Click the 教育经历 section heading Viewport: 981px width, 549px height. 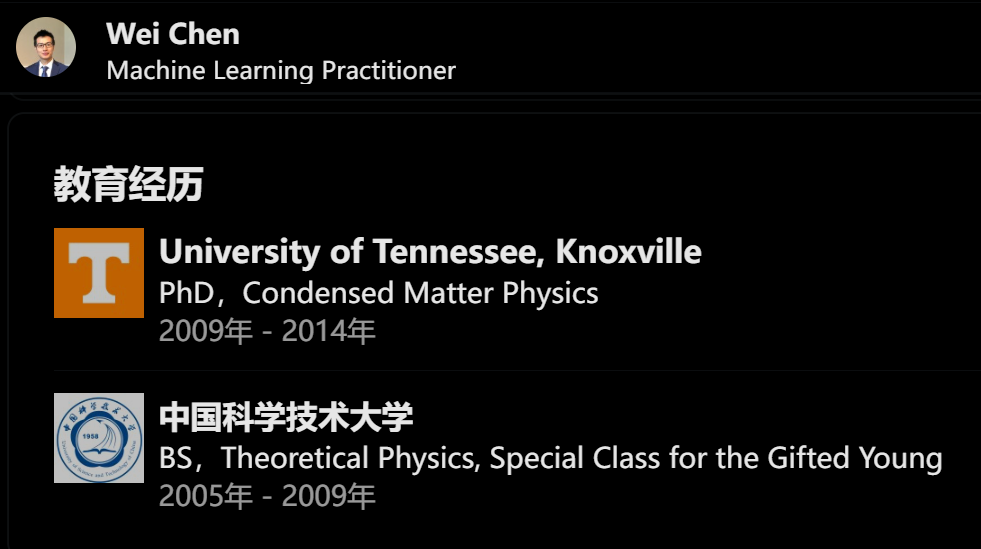128,184
